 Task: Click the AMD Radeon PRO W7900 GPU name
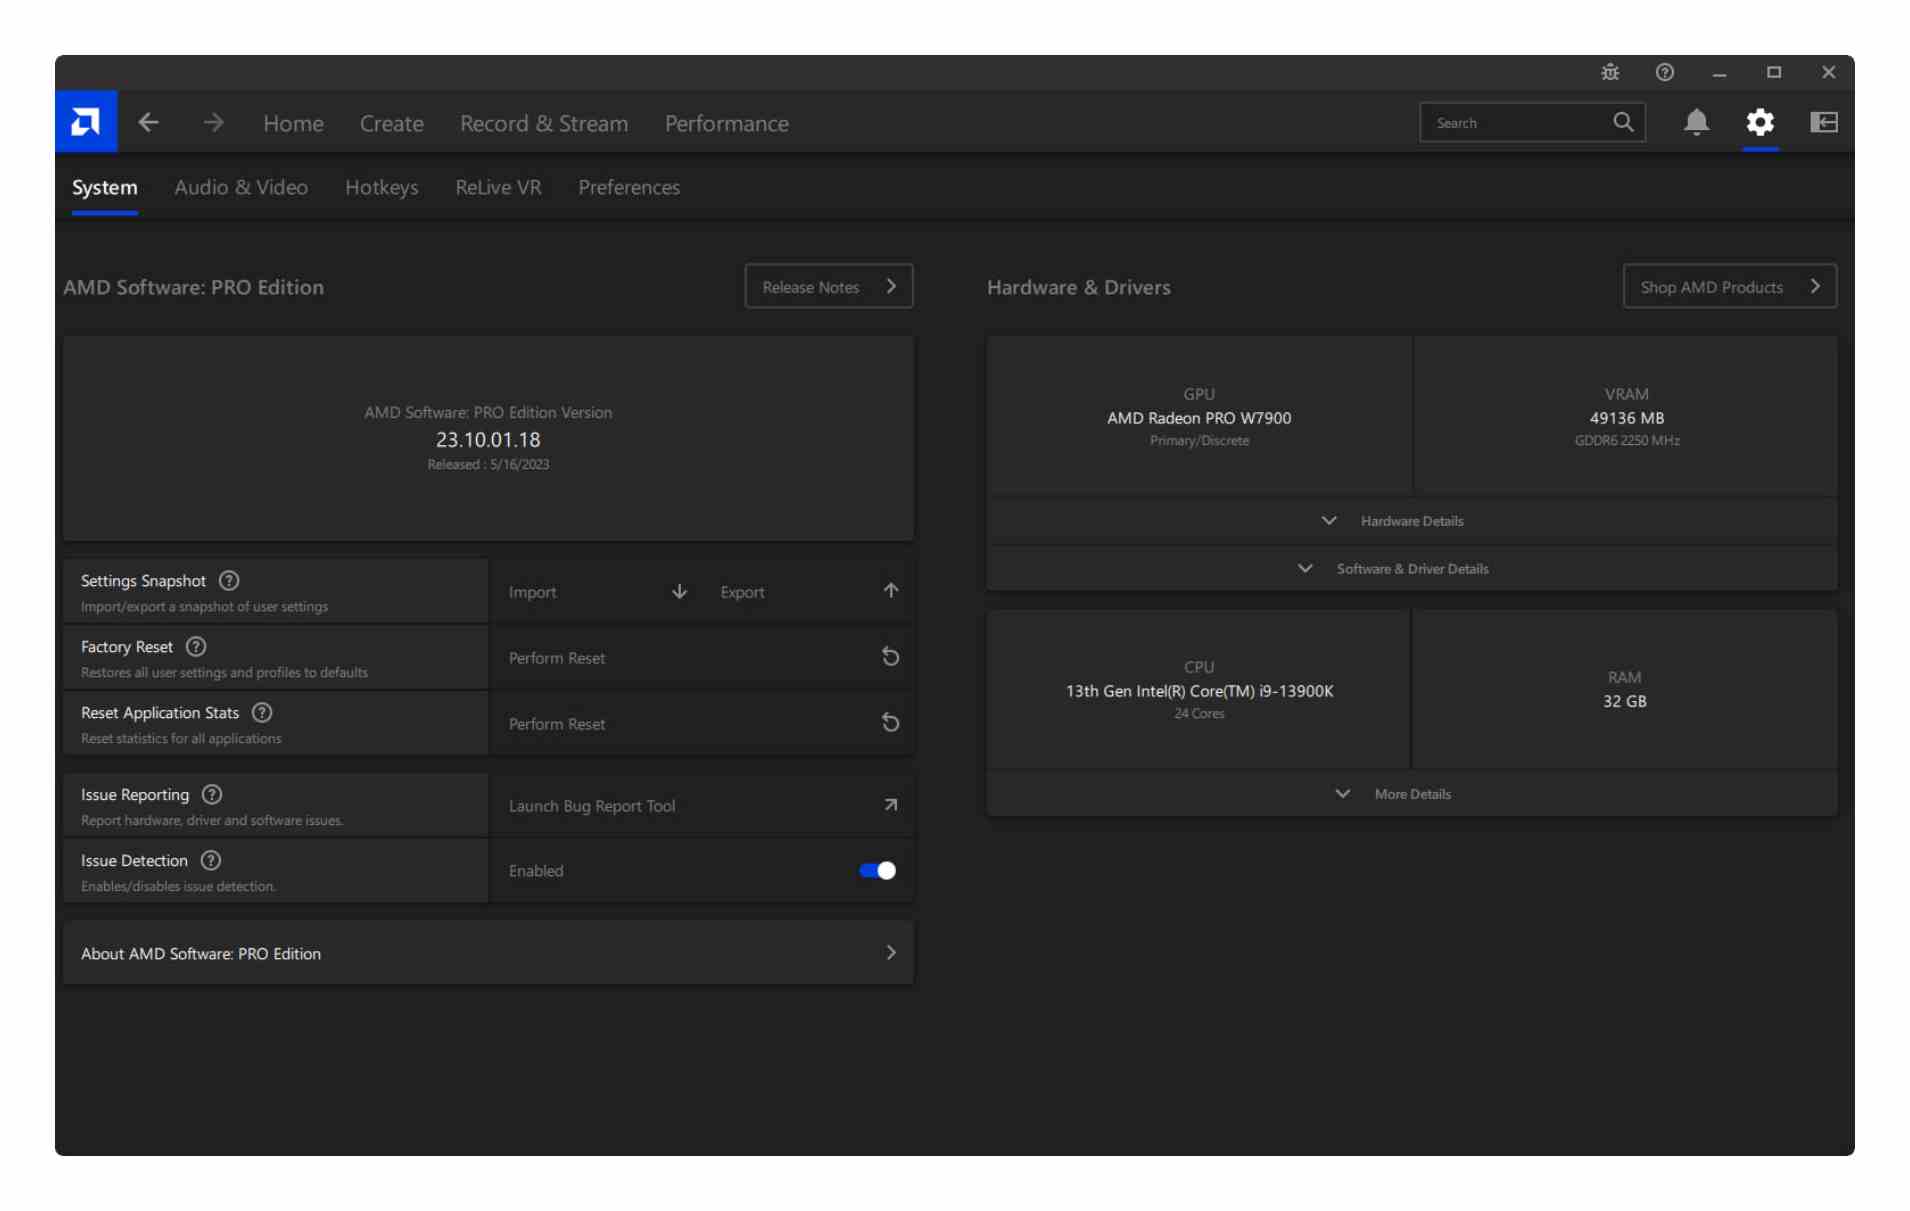click(x=1198, y=417)
